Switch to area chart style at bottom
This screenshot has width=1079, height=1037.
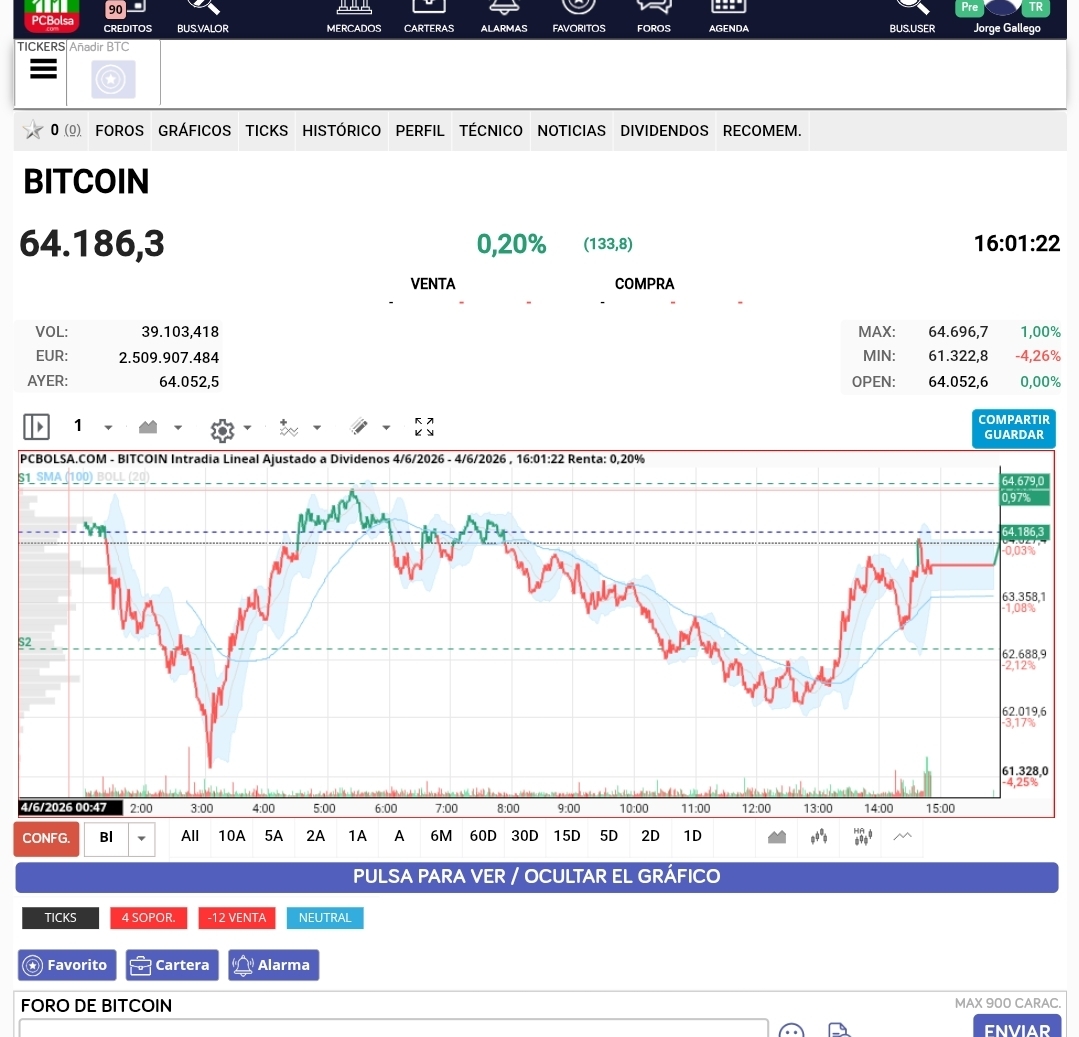(777, 837)
